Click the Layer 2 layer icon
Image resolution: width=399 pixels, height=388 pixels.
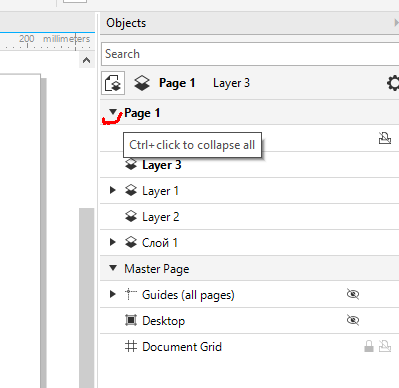[x=131, y=216]
